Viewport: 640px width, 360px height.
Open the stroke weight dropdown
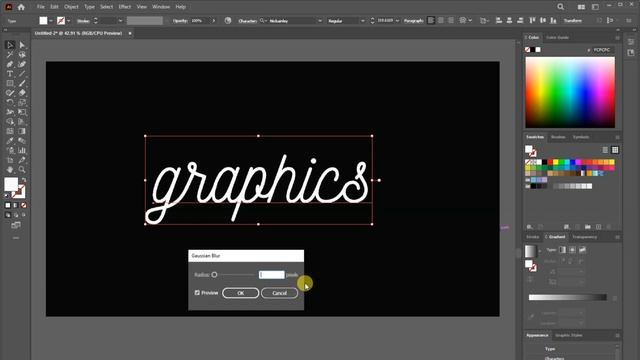(x=120, y=20)
